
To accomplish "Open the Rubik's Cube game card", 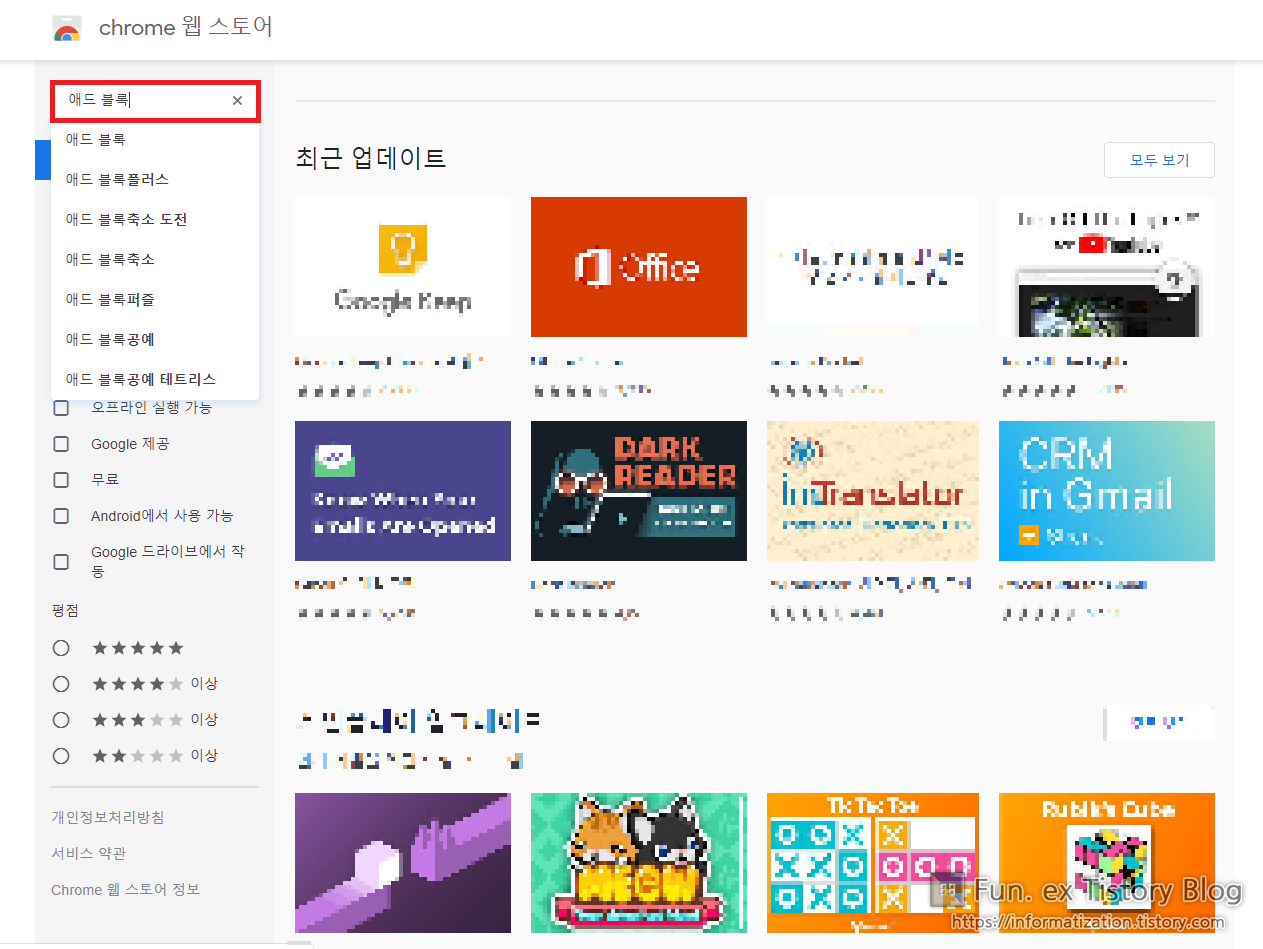I will (1107, 863).
